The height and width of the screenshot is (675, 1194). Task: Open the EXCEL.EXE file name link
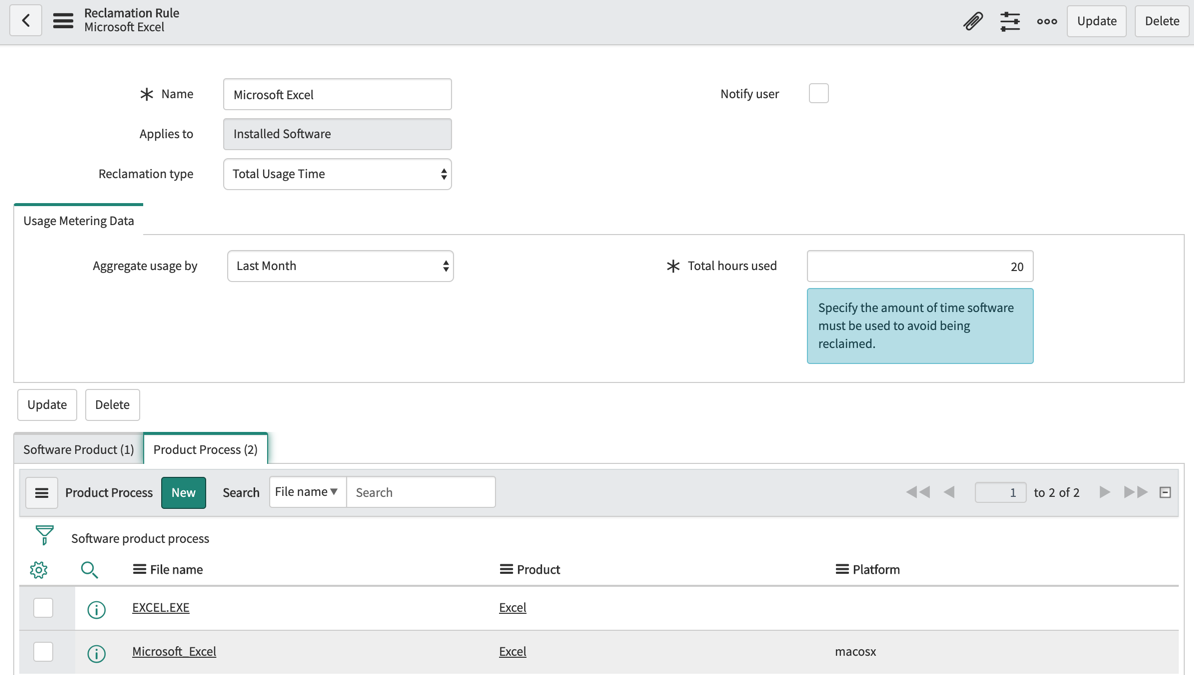tap(161, 608)
